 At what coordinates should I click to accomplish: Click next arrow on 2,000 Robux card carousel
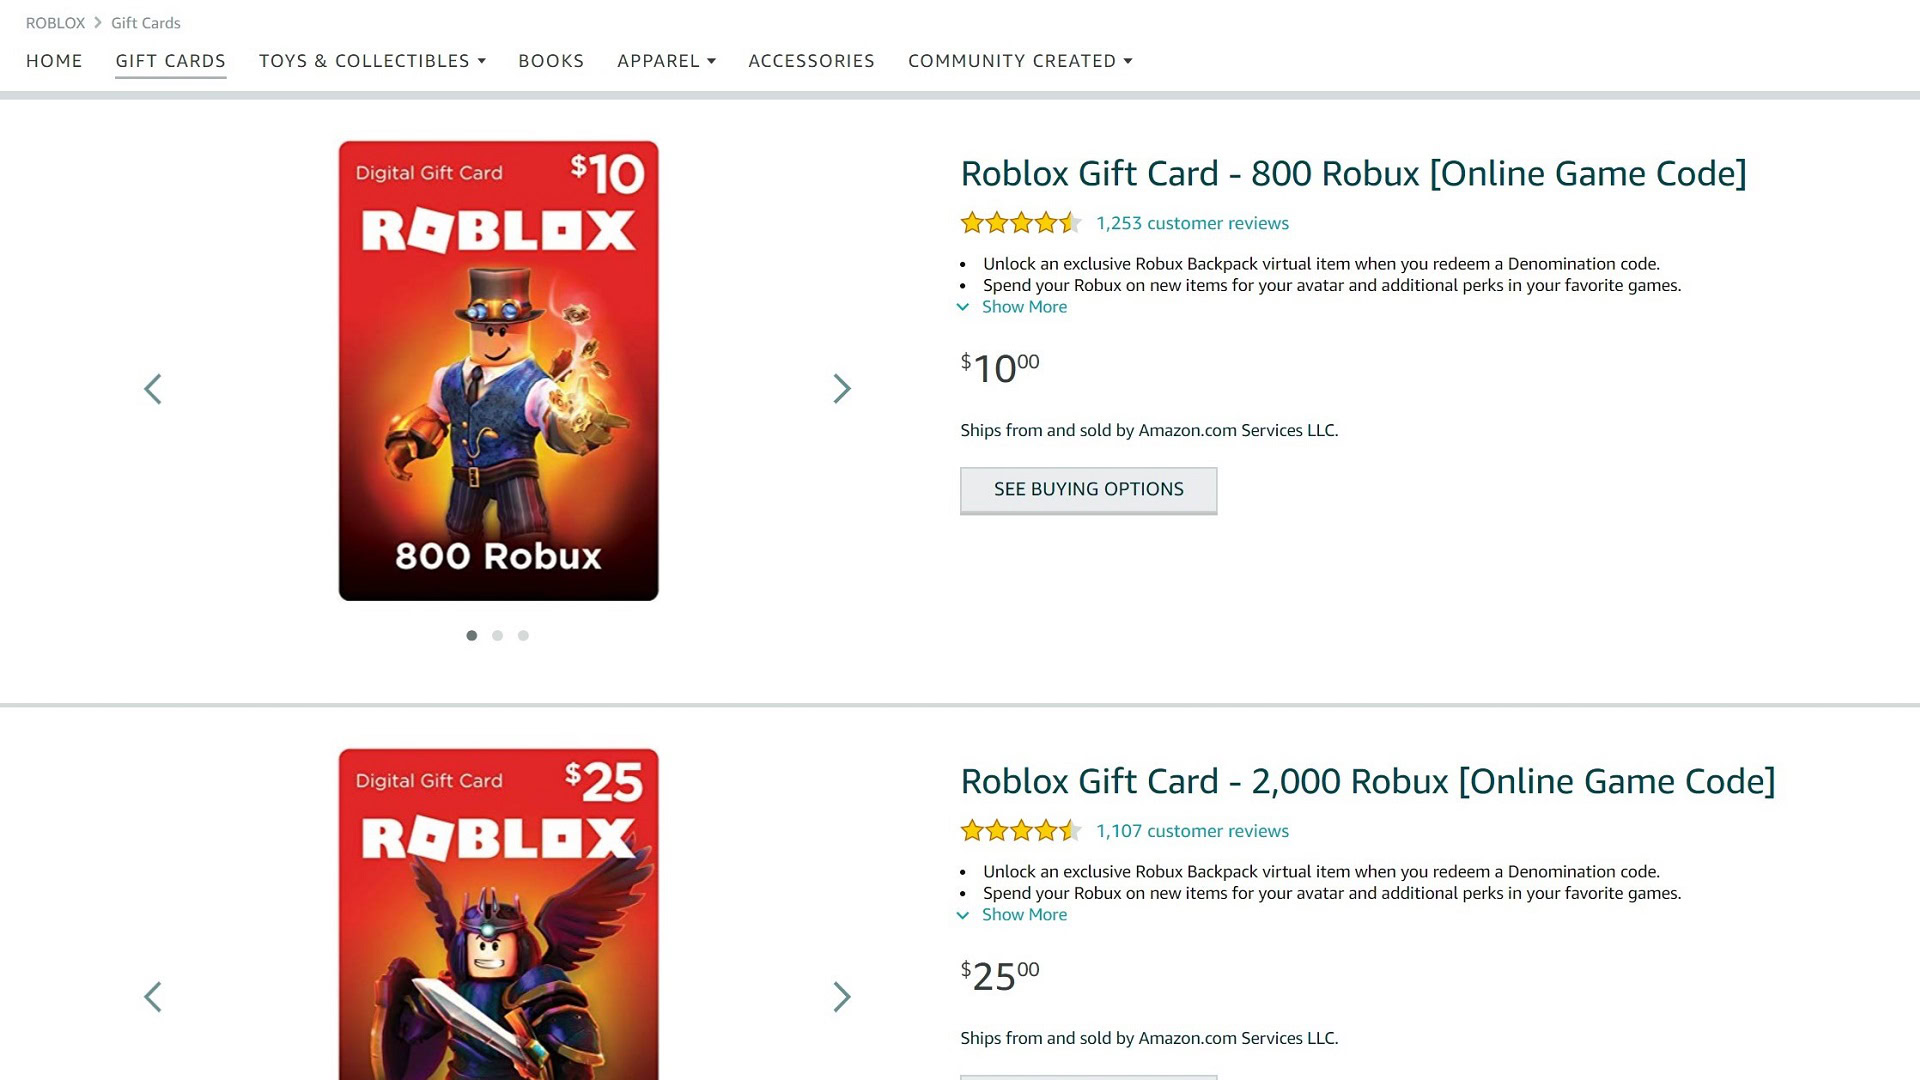click(842, 997)
